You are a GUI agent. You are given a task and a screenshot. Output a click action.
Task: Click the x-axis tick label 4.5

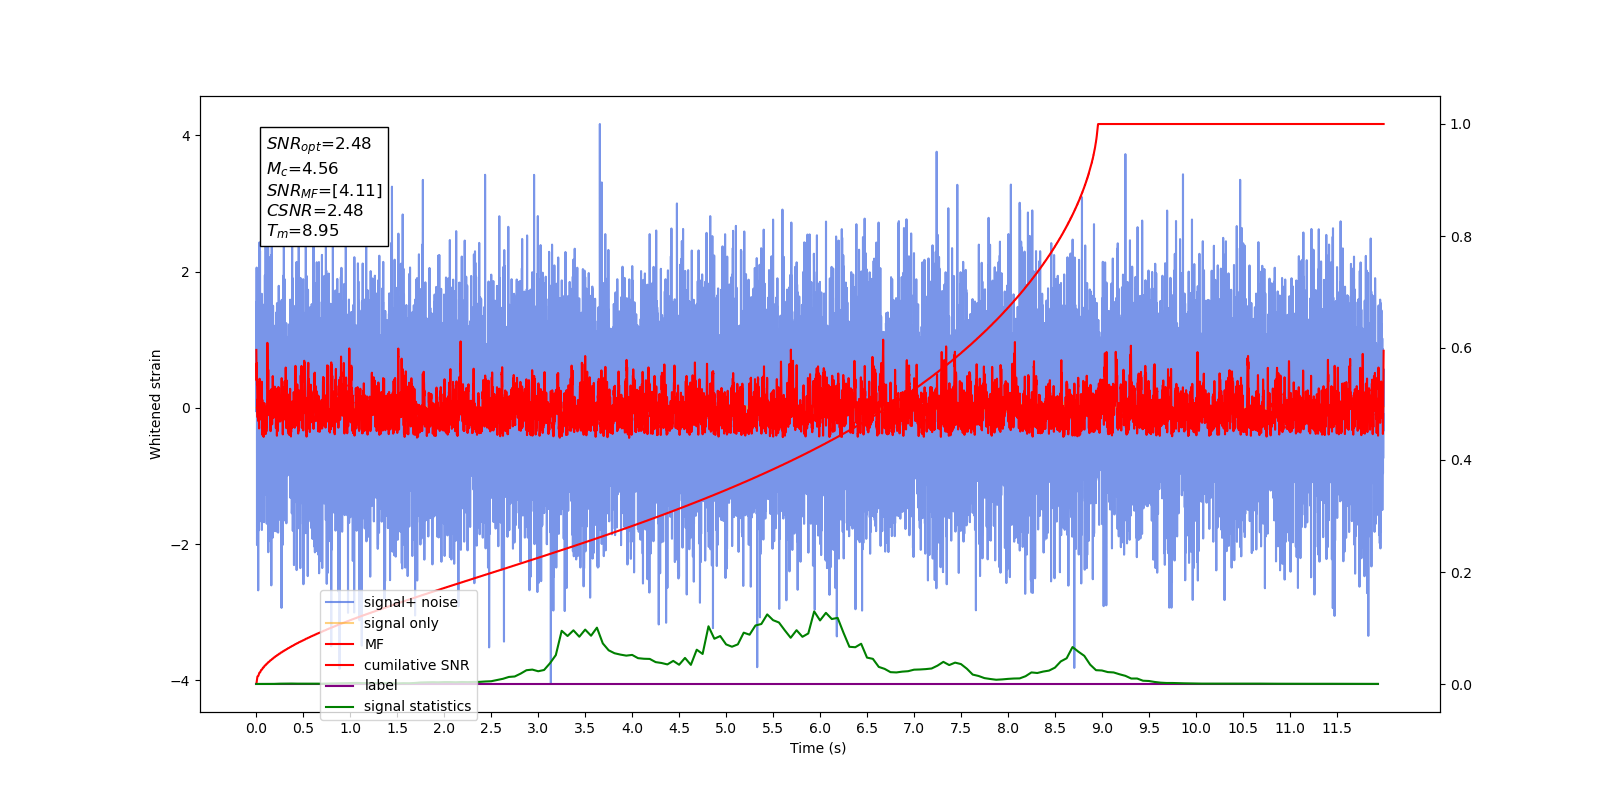pos(679,728)
